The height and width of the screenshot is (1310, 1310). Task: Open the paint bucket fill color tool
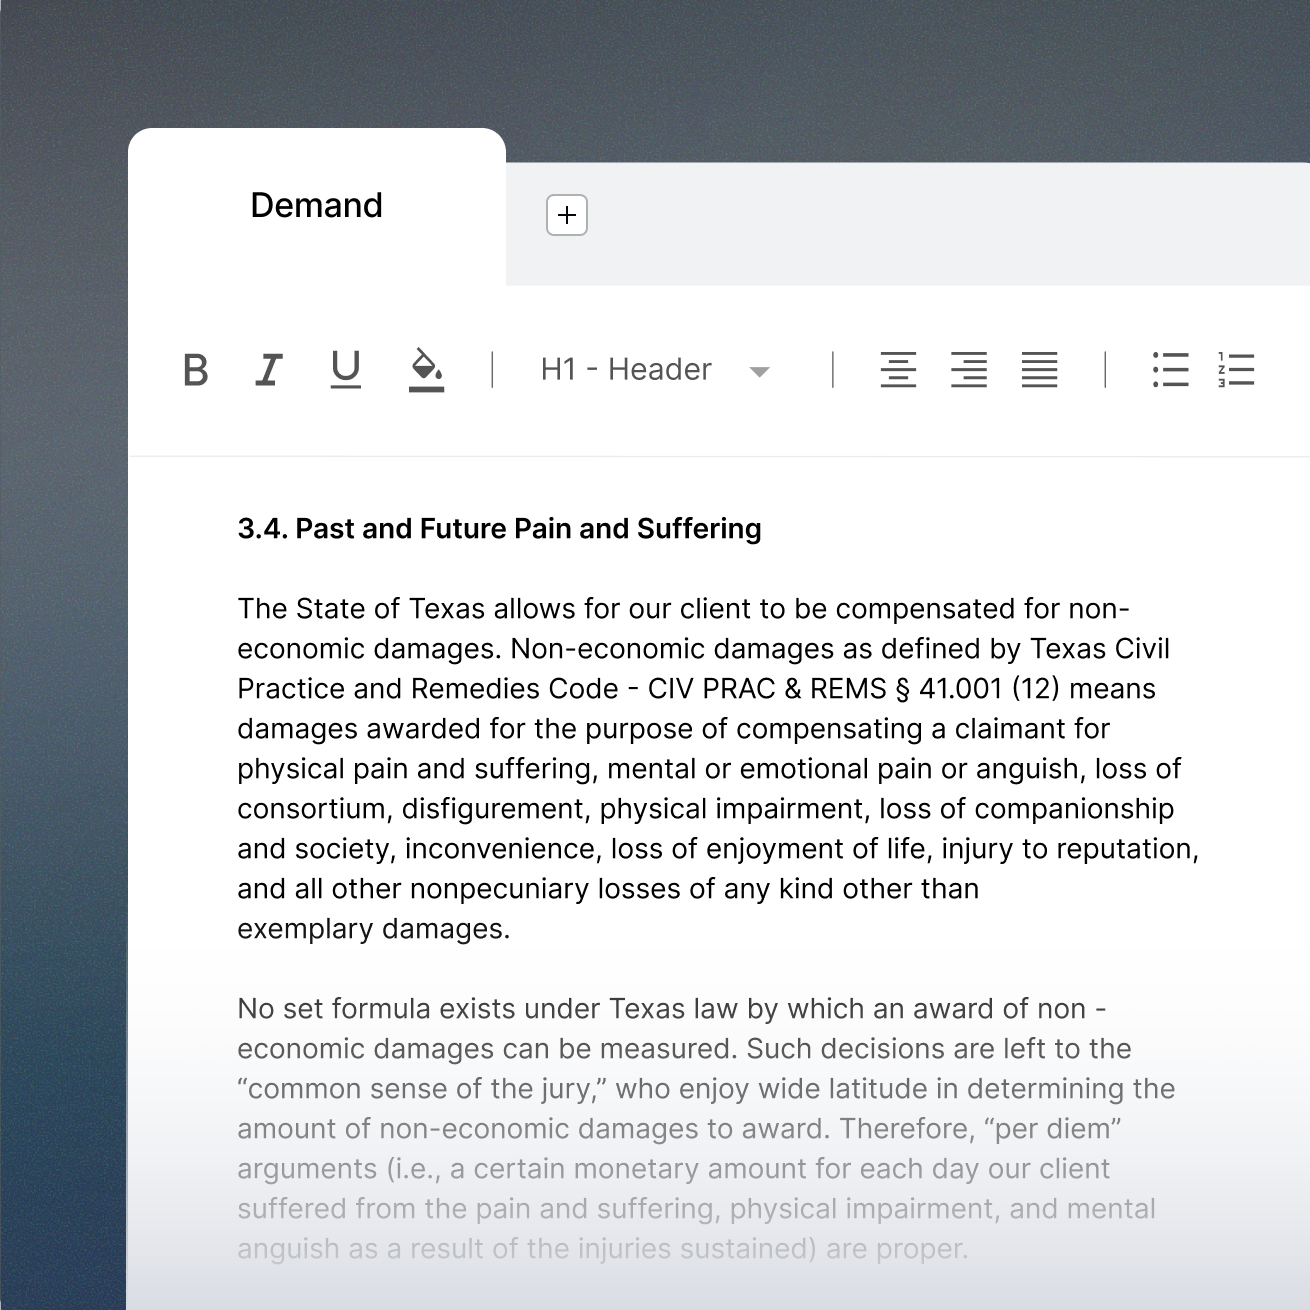425,365
